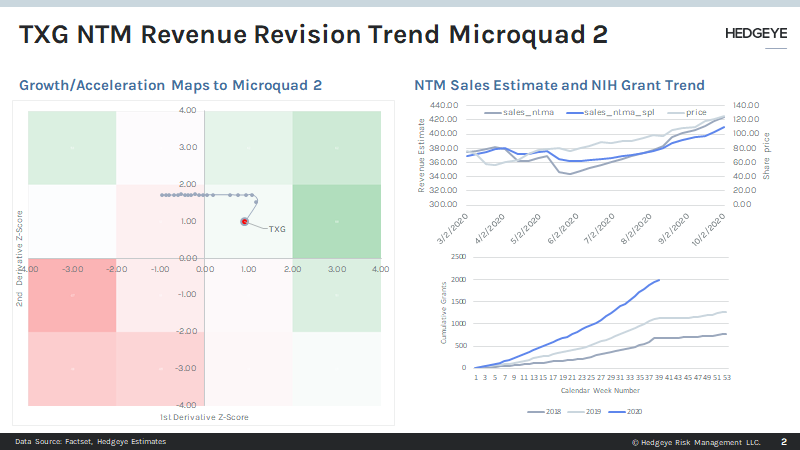Click the 2020 legend entry
This screenshot has width=800, height=450.
(626, 411)
